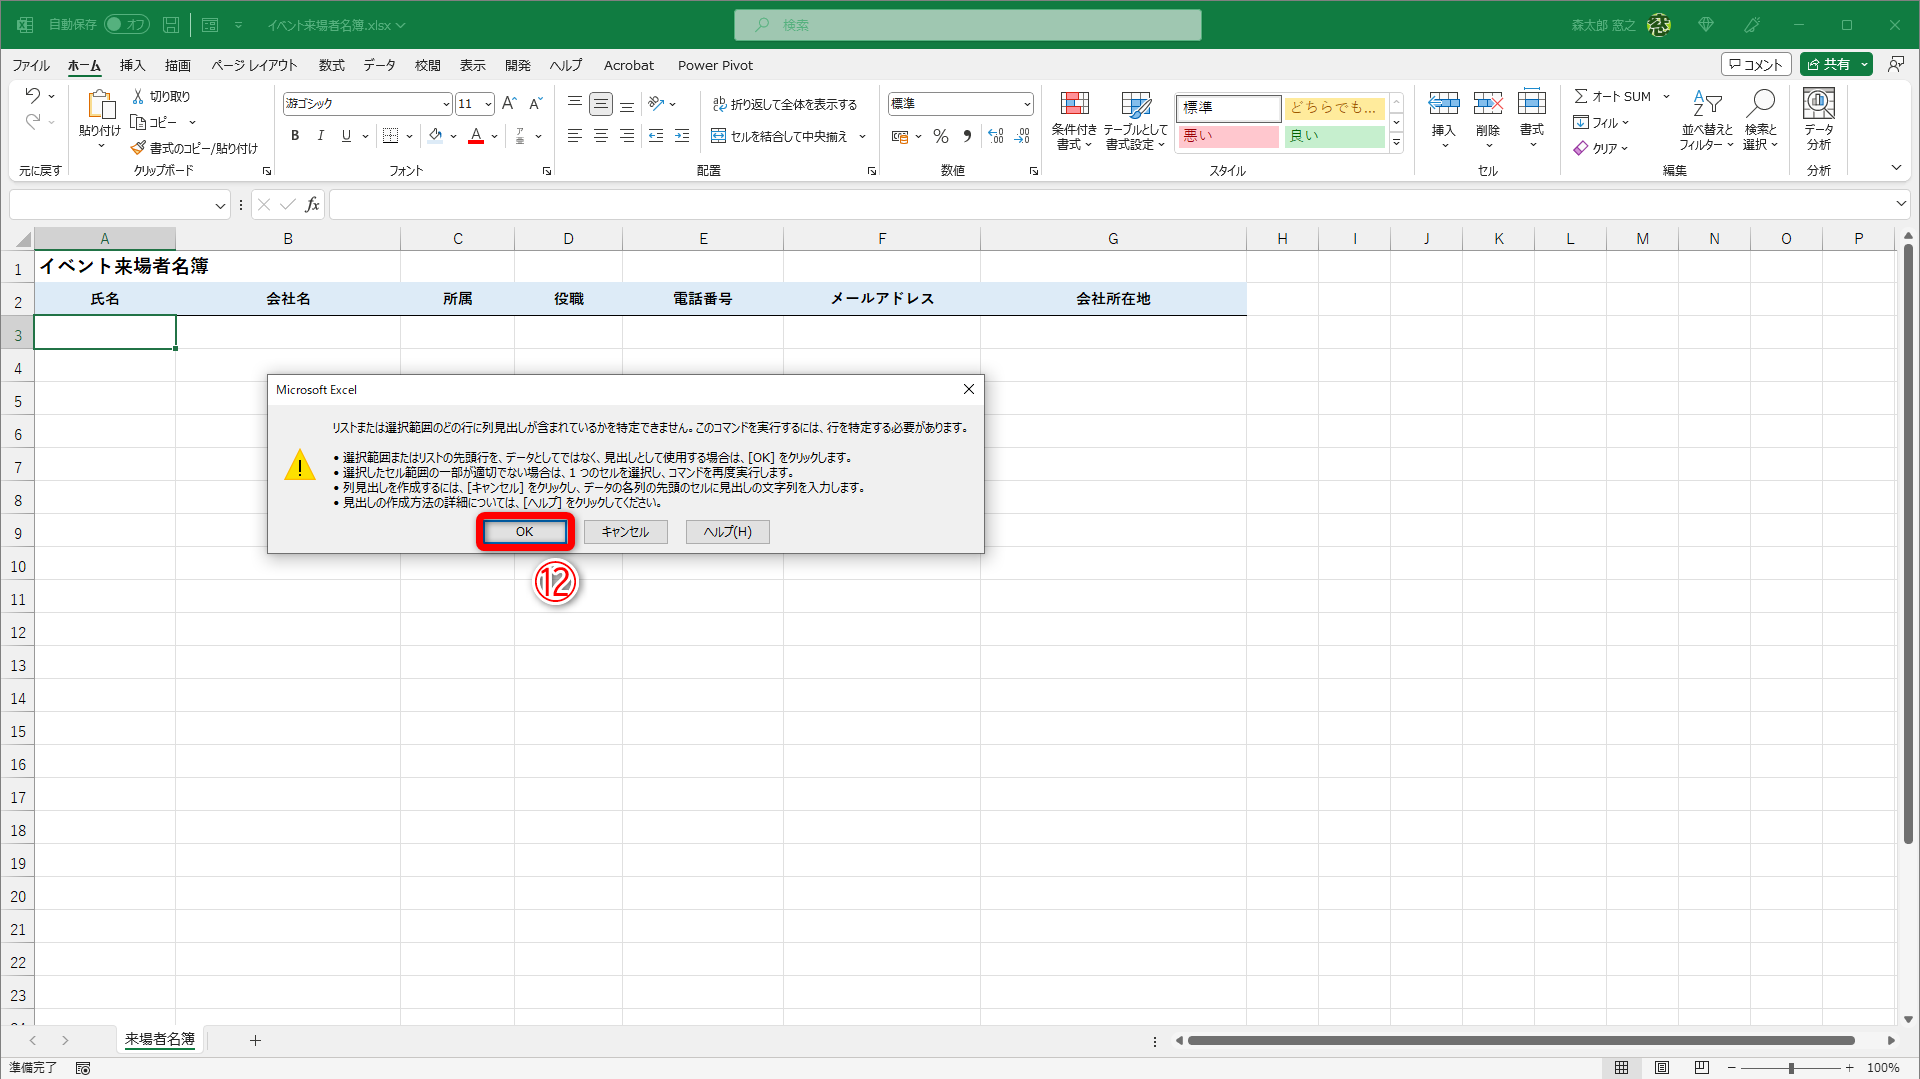The width and height of the screenshot is (1920, 1079).
Task: Switch to the Data tab
Action: pos(380,66)
